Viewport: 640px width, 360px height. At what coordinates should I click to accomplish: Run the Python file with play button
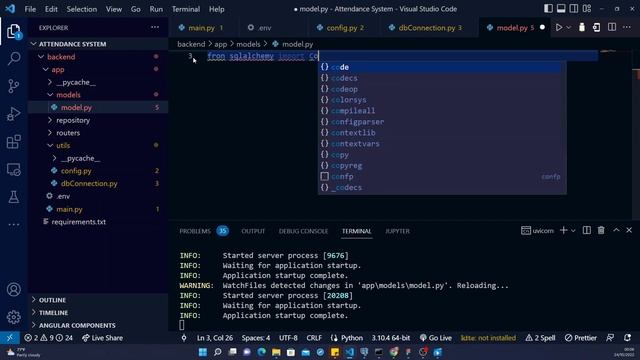point(559,27)
